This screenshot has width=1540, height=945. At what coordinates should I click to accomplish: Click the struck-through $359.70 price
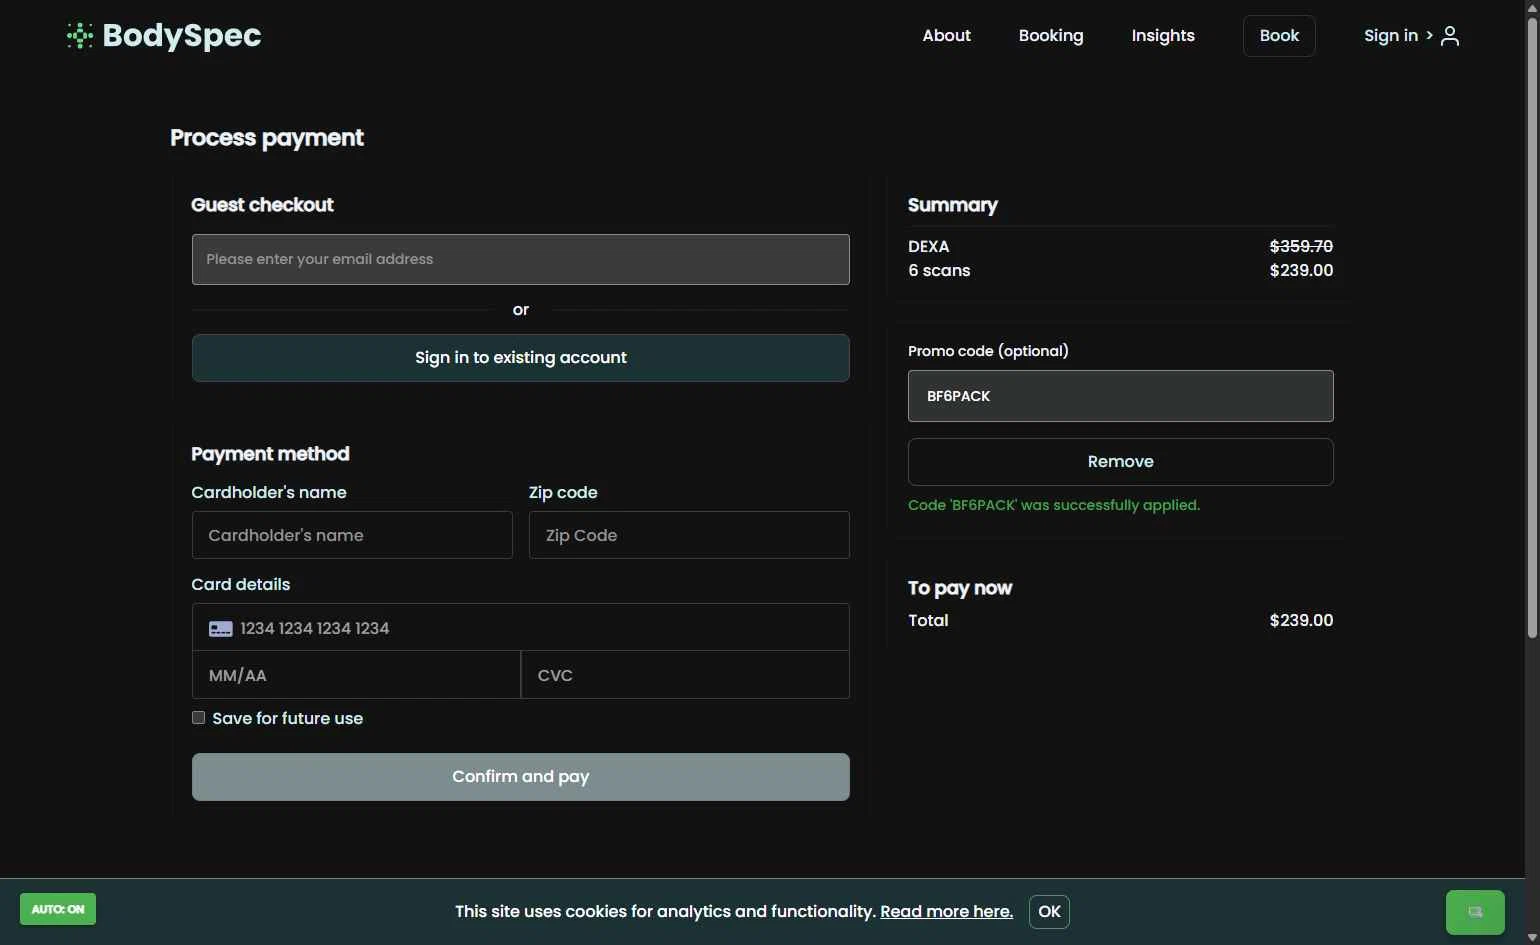(x=1301, y=246)
